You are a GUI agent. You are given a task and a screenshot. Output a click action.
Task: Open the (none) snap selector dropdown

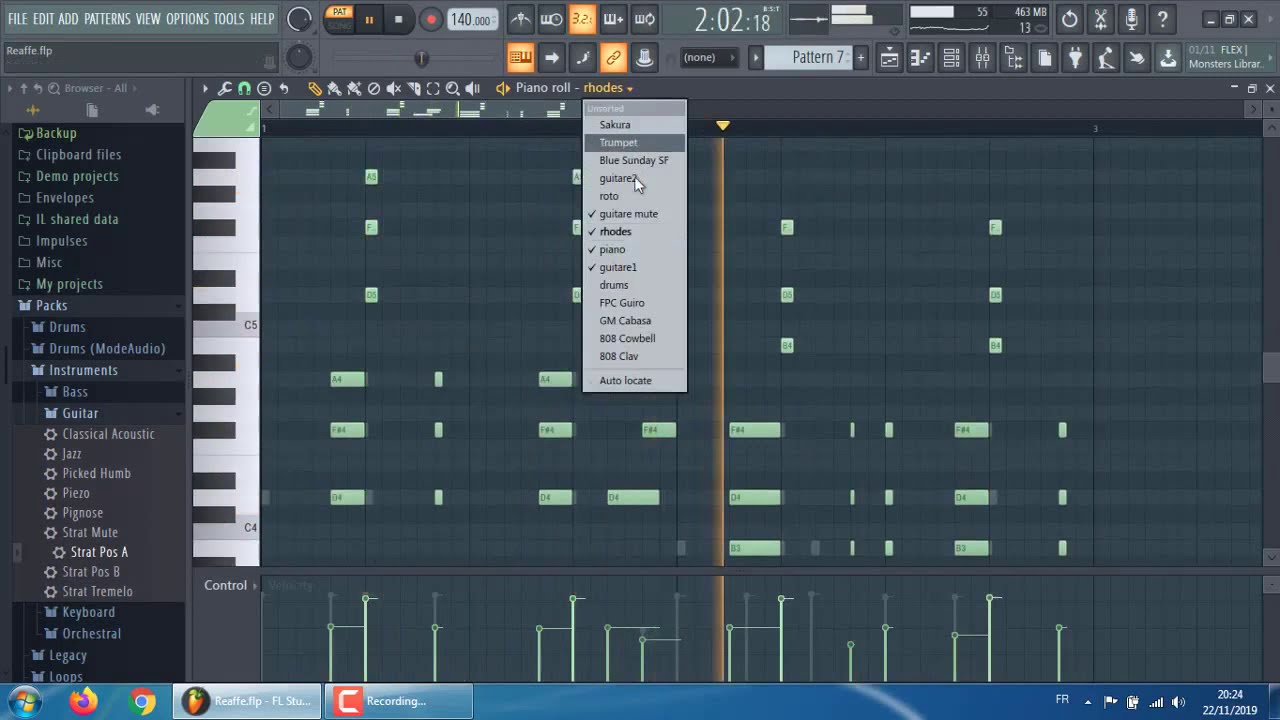708,58
